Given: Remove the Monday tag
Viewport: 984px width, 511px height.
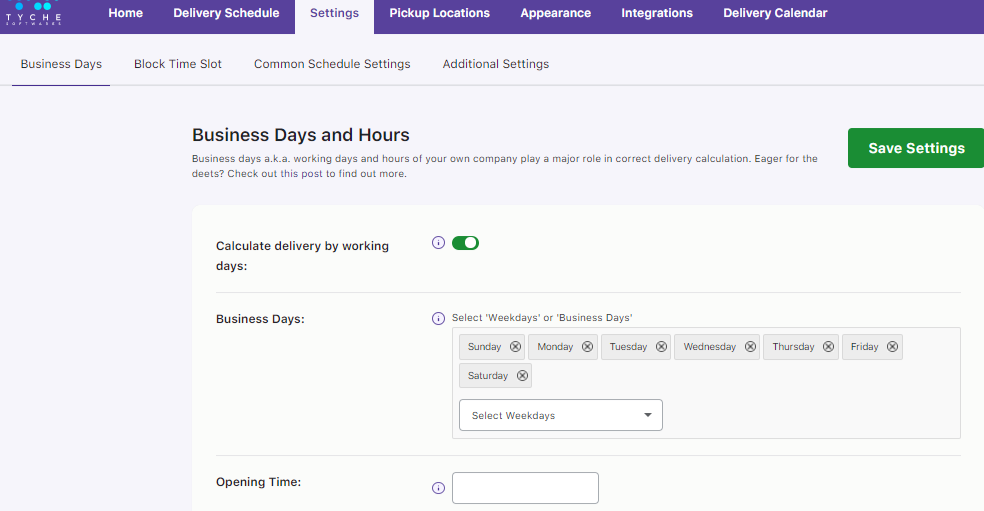Looking at the screenshot, I should pyautogui.click(x=588, y=347).
